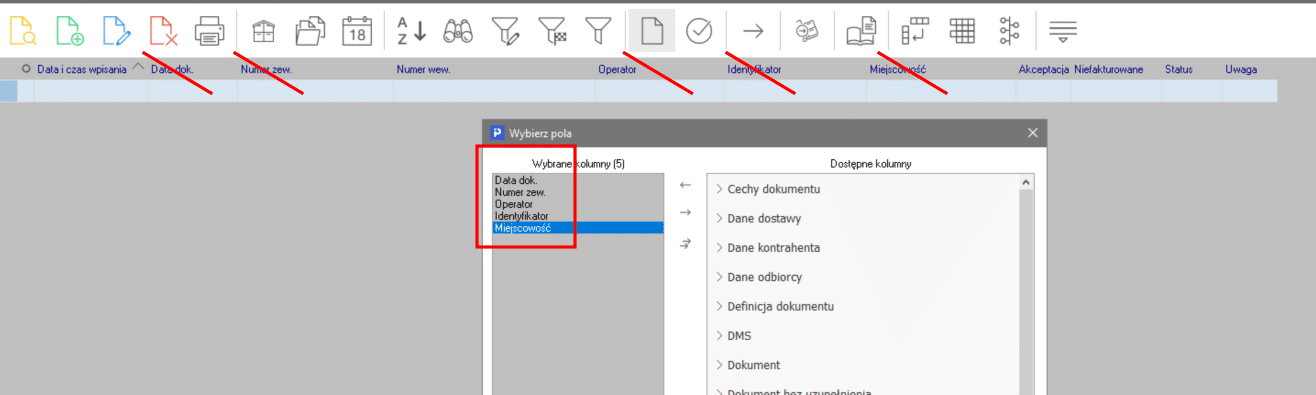
Task: Click the 'Akceptacja' column header
Action: pos(1044,70)
